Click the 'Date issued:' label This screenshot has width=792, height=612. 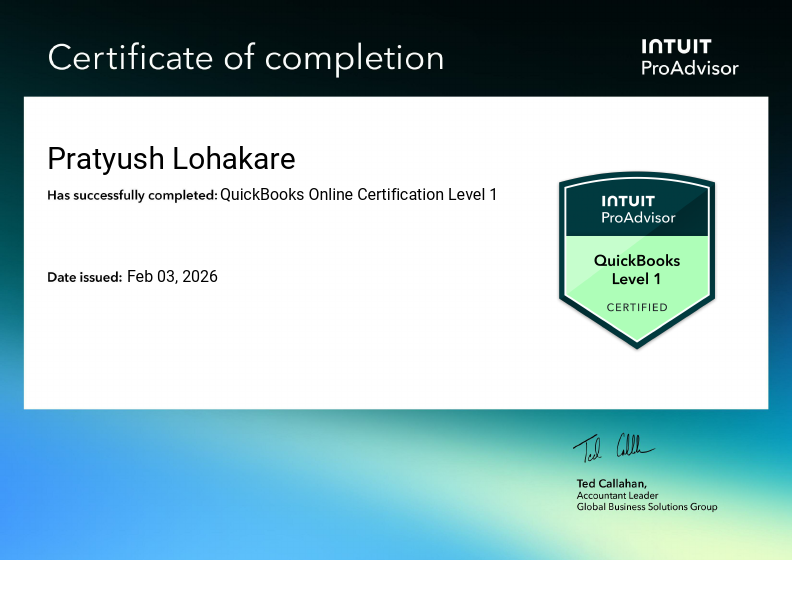[84, 277]
